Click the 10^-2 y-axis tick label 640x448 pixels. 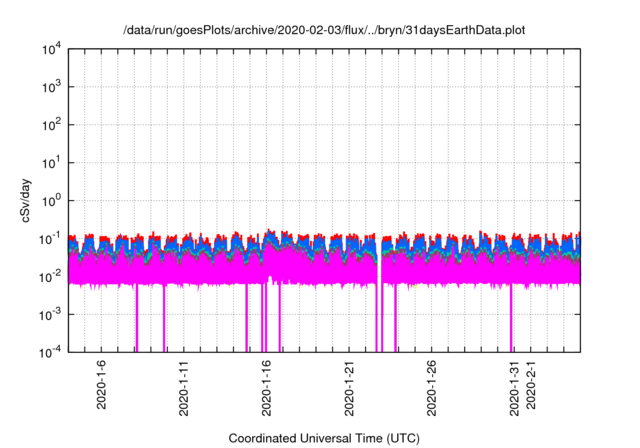[50, 277]
